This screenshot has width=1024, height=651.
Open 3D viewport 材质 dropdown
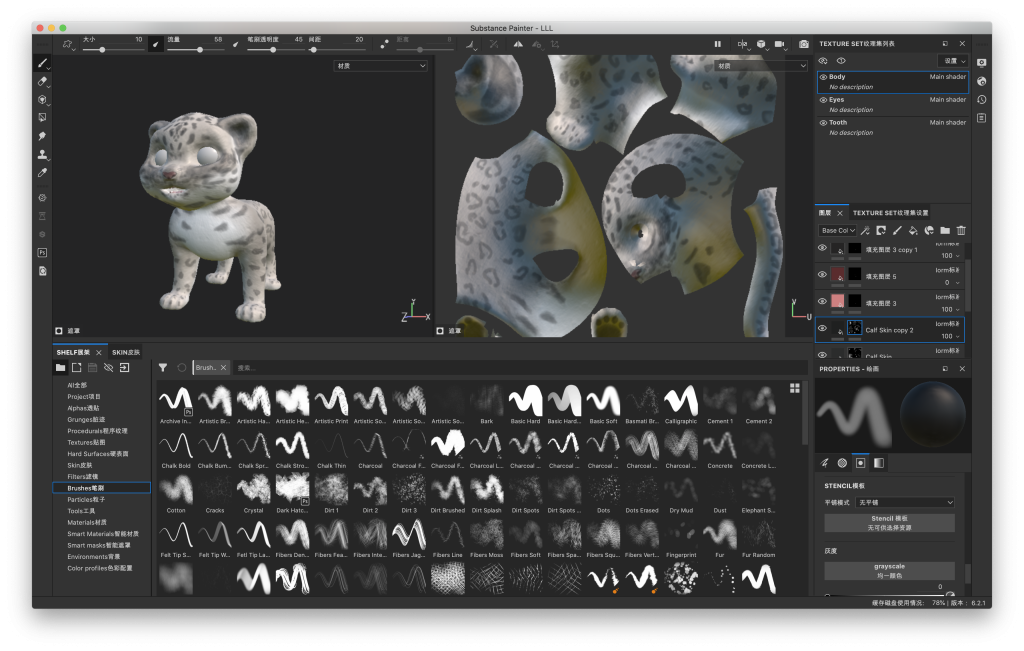tap(381, 66)
